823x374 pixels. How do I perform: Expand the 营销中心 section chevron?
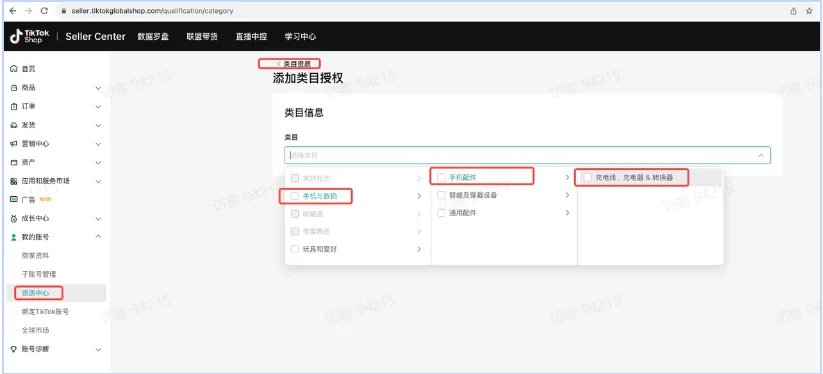[98, 144]
